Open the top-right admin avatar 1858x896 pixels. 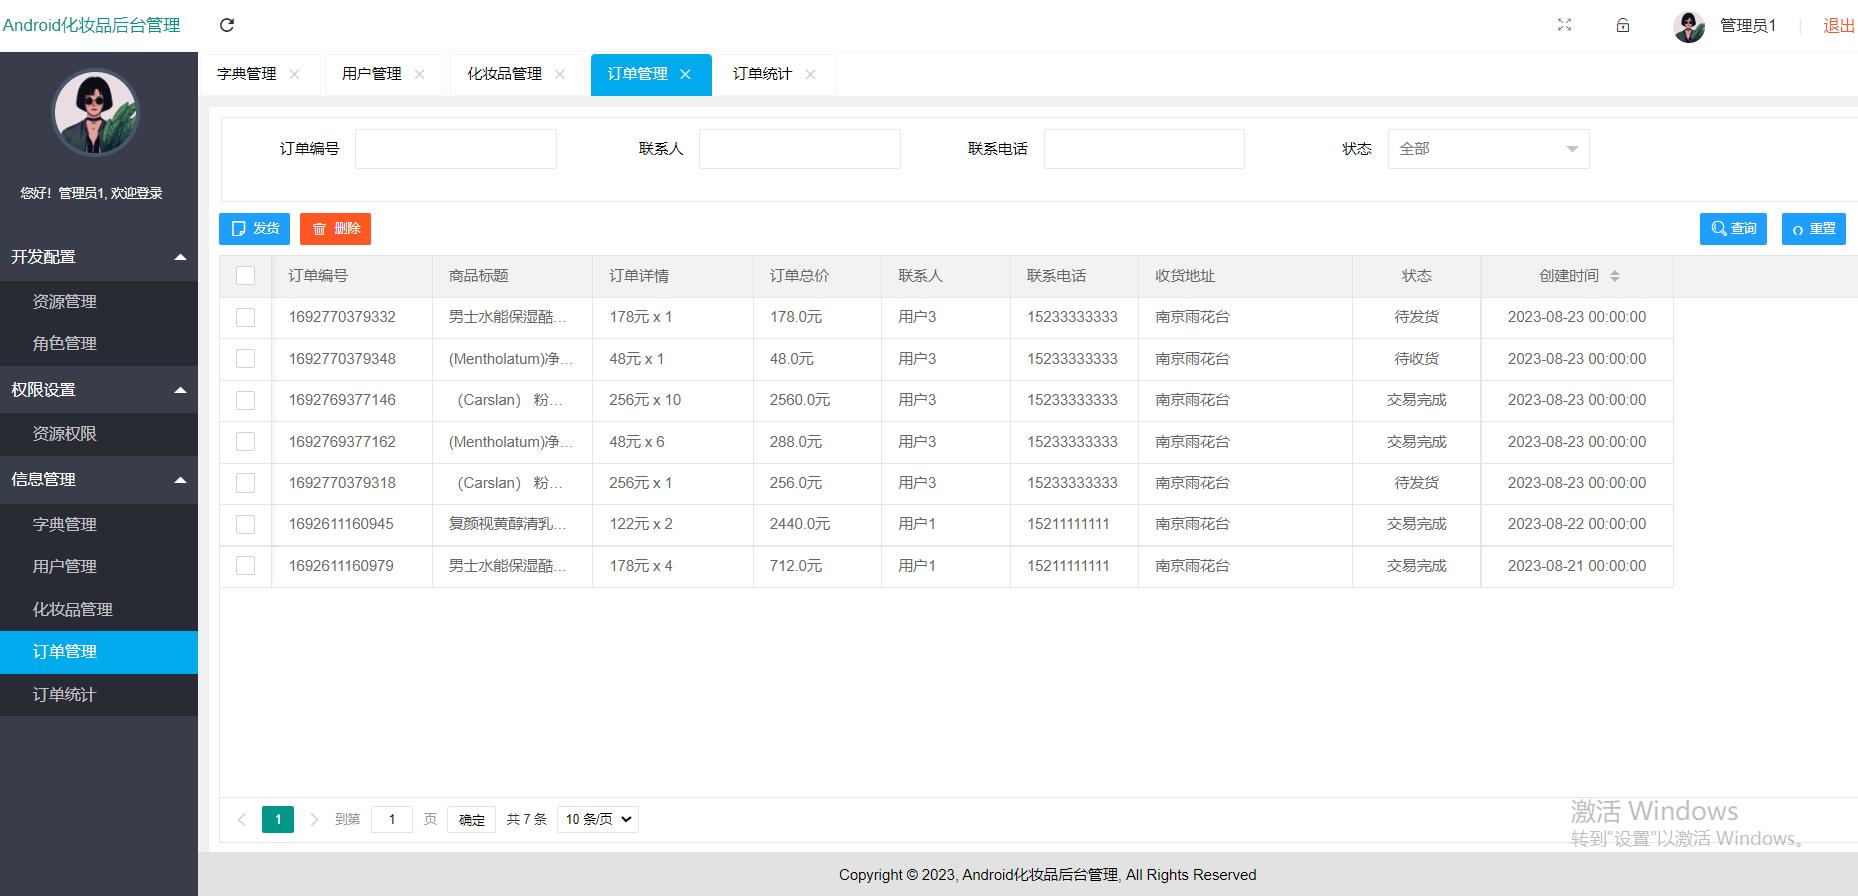tap(1689, 26)
